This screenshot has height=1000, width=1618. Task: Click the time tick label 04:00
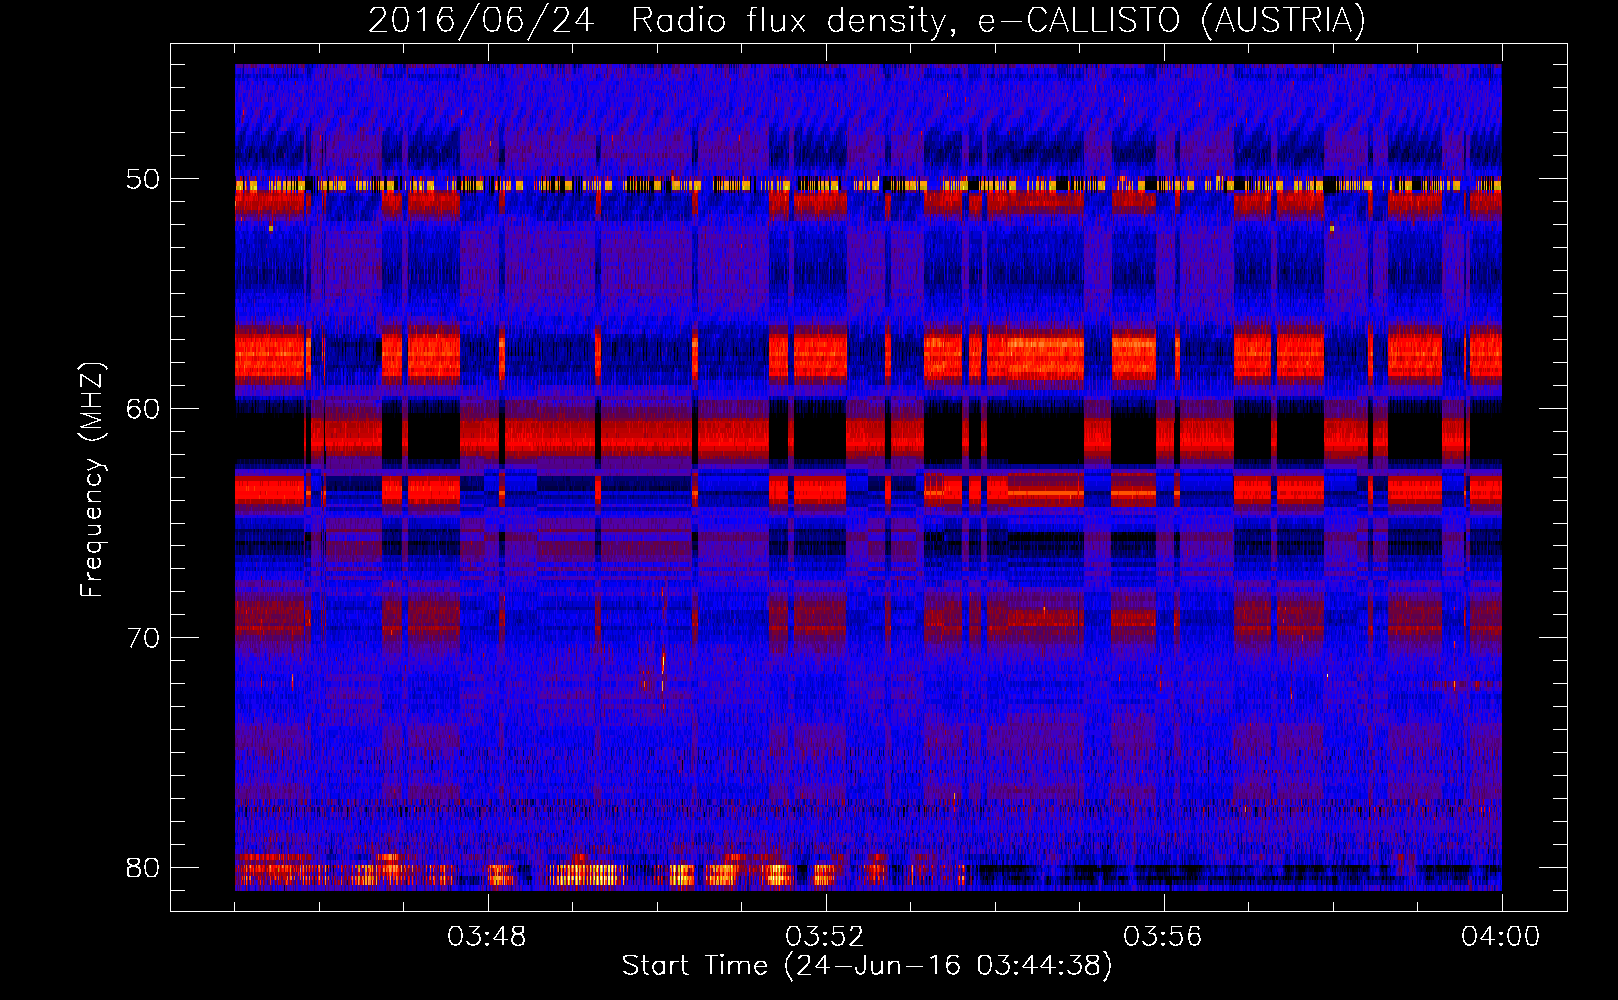1501,937
